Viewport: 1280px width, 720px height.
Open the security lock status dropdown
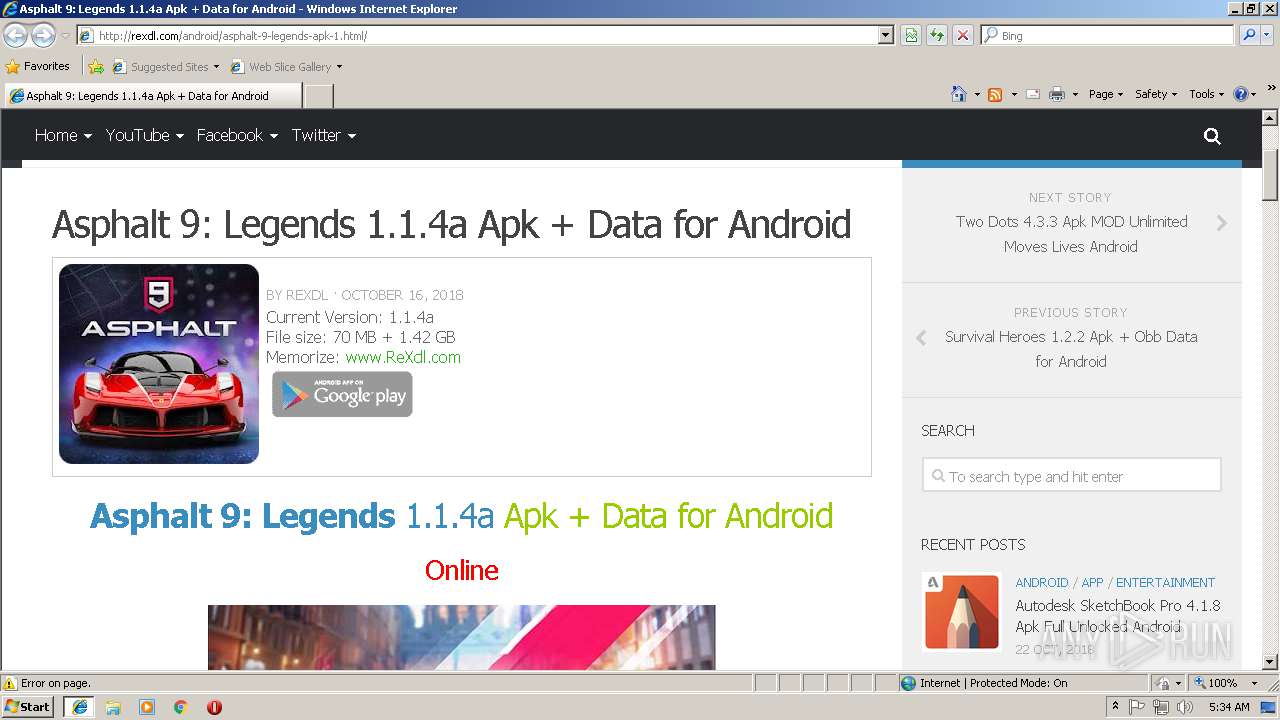tap(1170, 683)
